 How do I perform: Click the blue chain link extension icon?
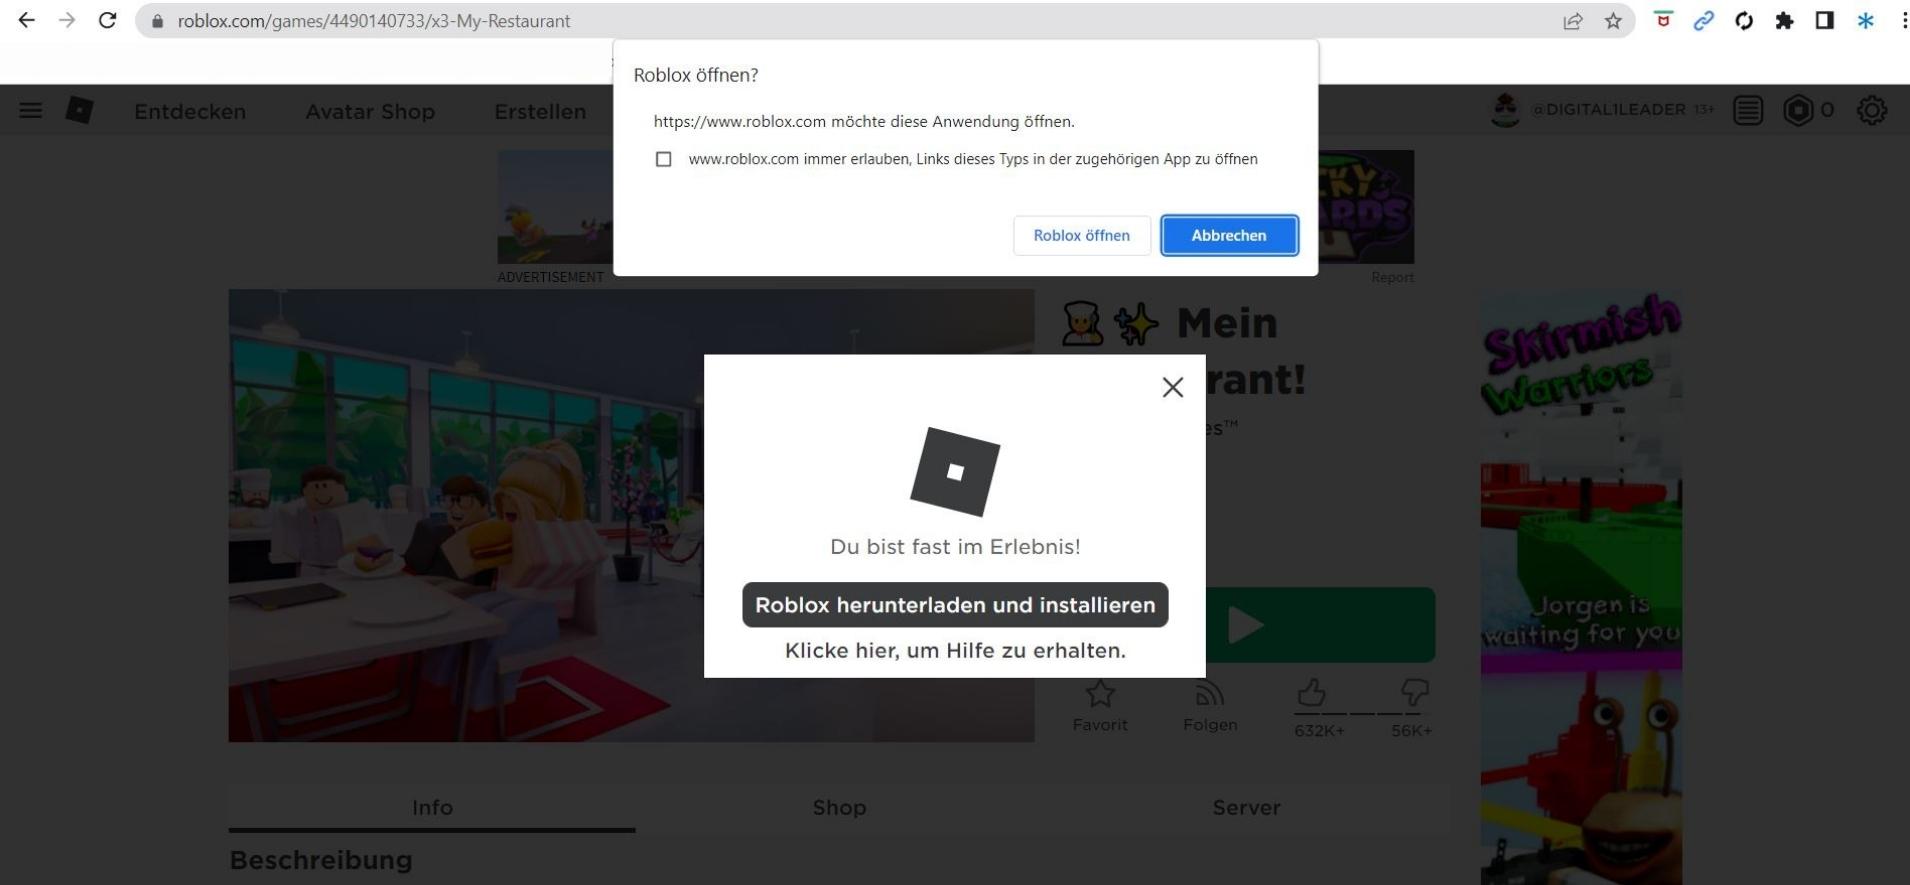(x=1704, y=20)
